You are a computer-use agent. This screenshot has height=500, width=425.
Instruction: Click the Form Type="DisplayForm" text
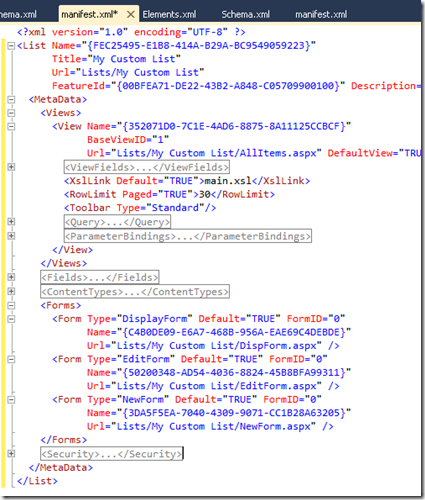(x=122, y=319)
